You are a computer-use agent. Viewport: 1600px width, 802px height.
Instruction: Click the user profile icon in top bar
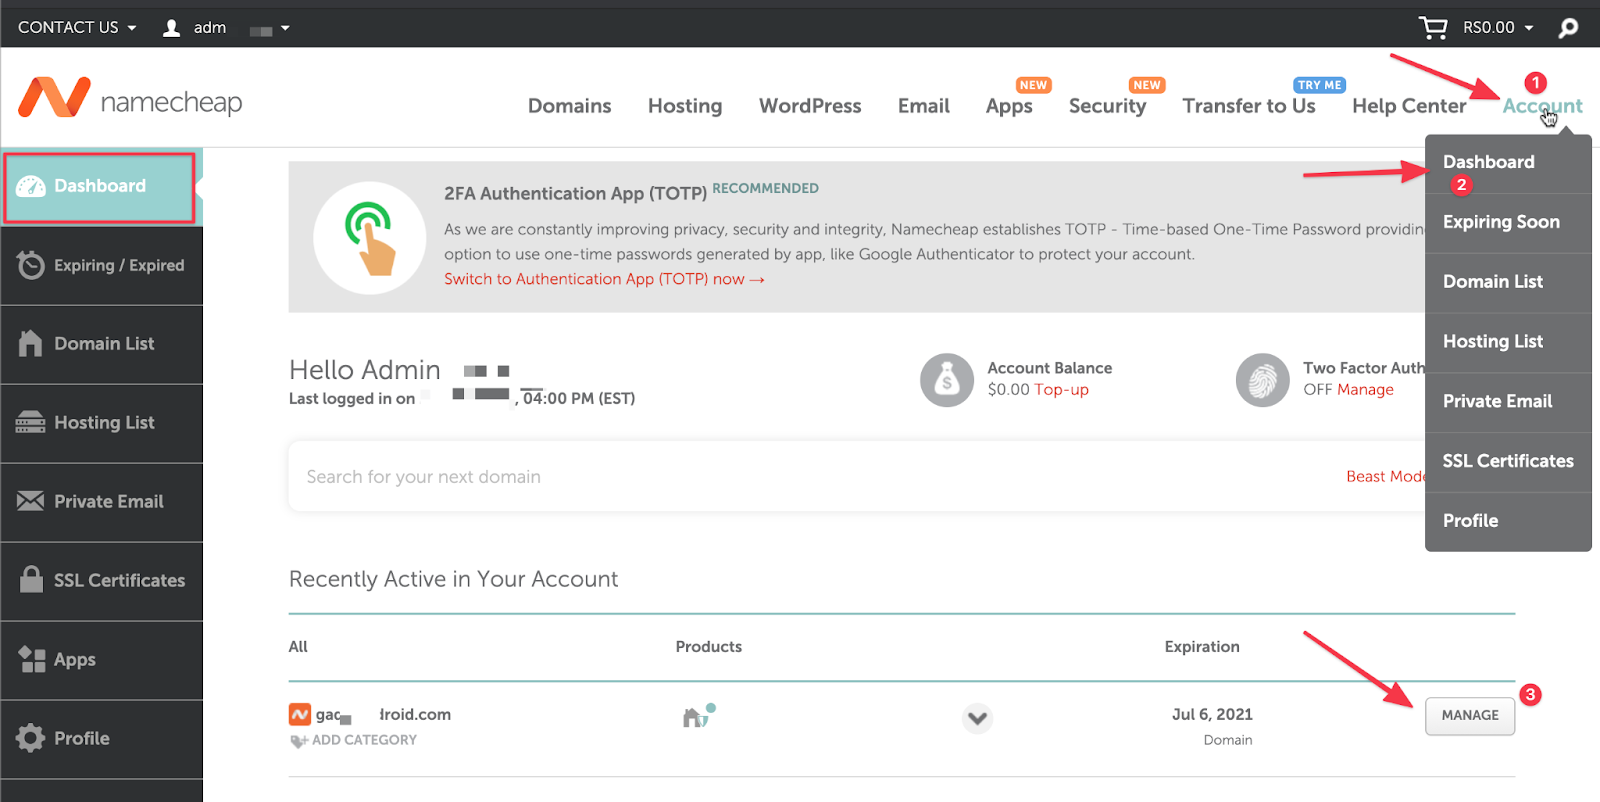[x=172, y=28]
